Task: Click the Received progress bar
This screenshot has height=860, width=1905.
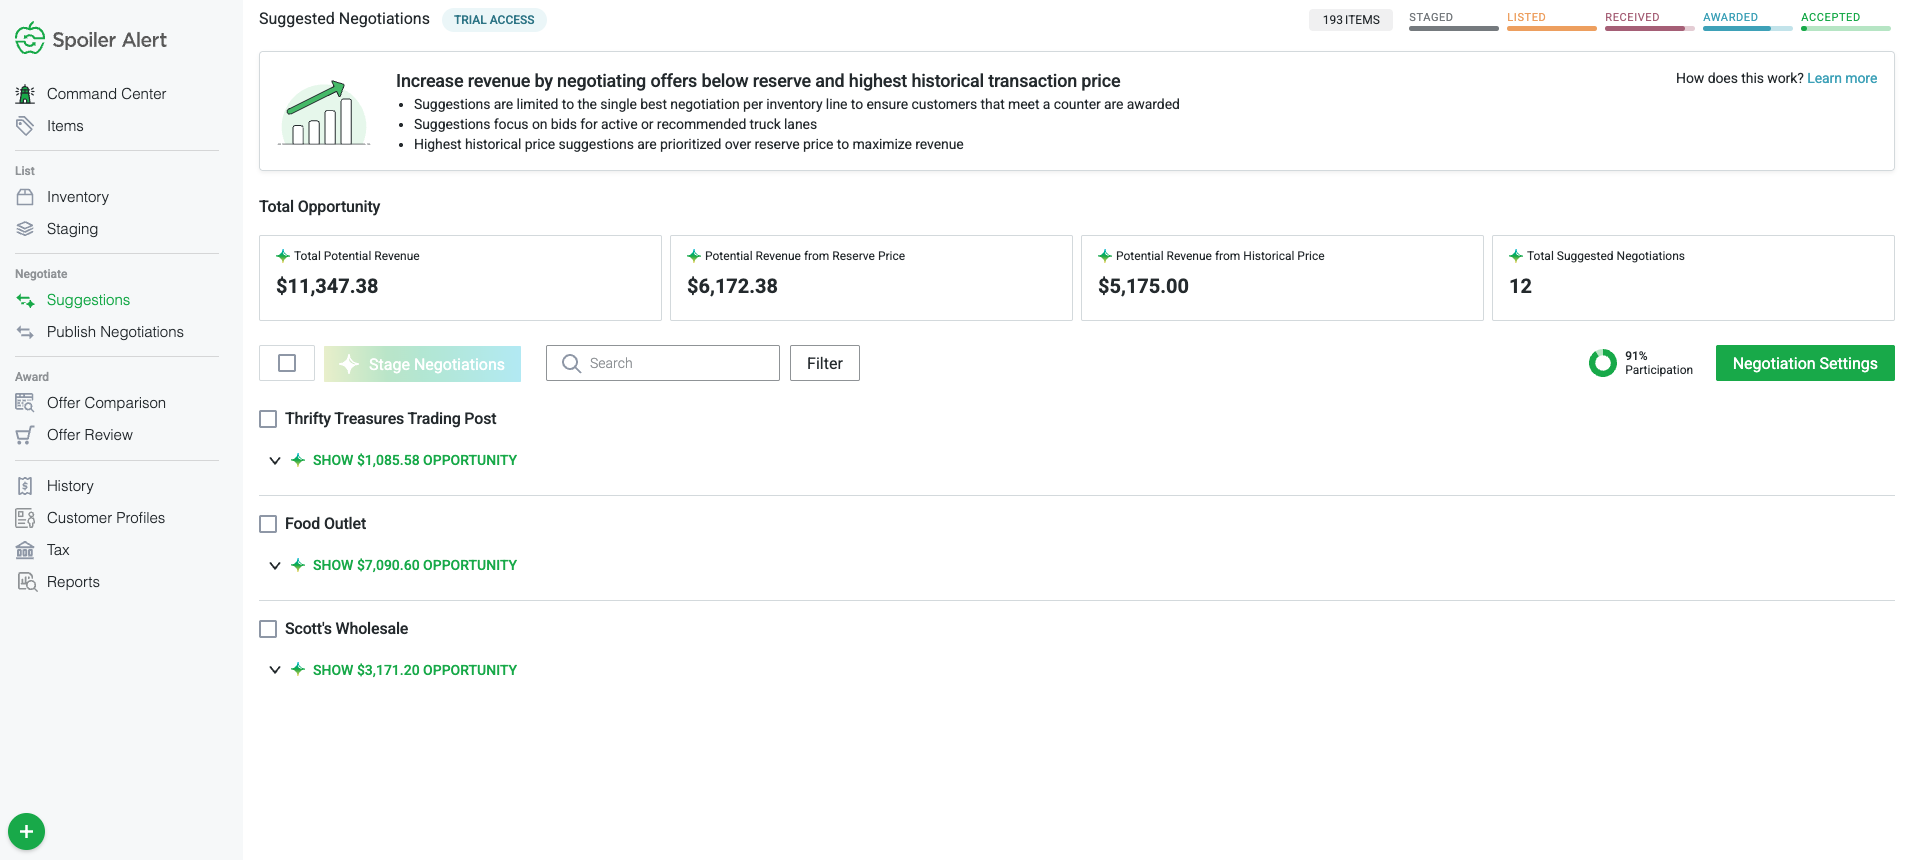Action: tap(1649, 28)
